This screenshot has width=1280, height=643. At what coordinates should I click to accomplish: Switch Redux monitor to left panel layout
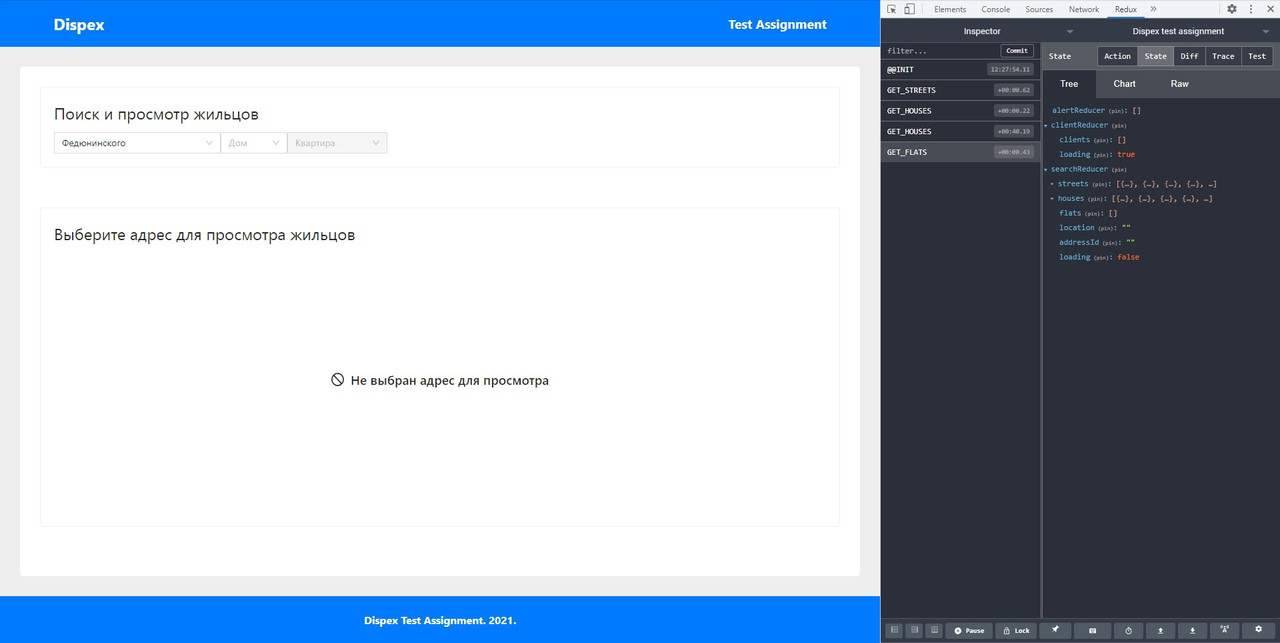click(895, 630)
